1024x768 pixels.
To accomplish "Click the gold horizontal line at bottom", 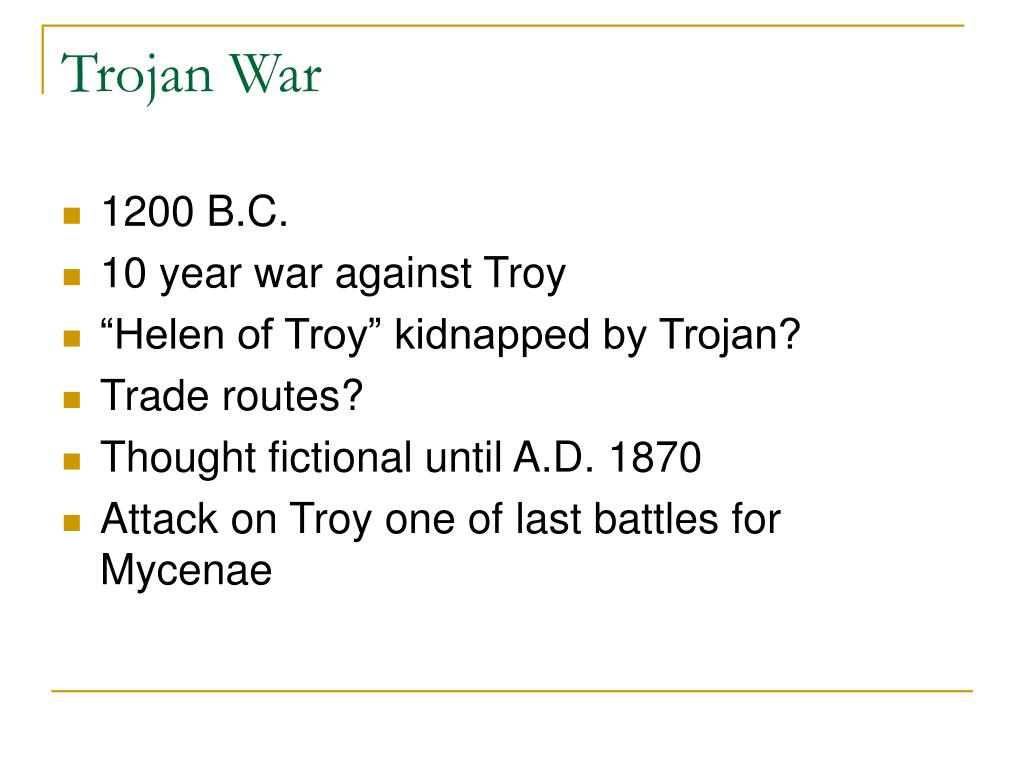I will pyautogui.click(x=512, y=690).
